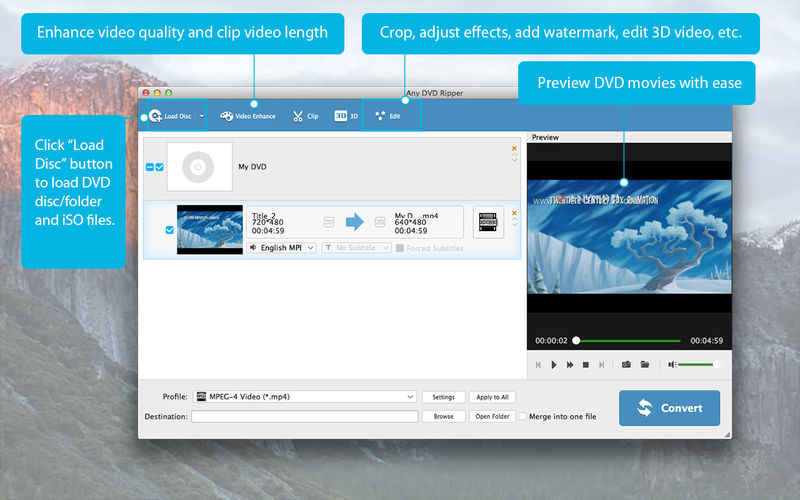Open the Video Enhance tool
800x500 pixels.
[248, 116]
